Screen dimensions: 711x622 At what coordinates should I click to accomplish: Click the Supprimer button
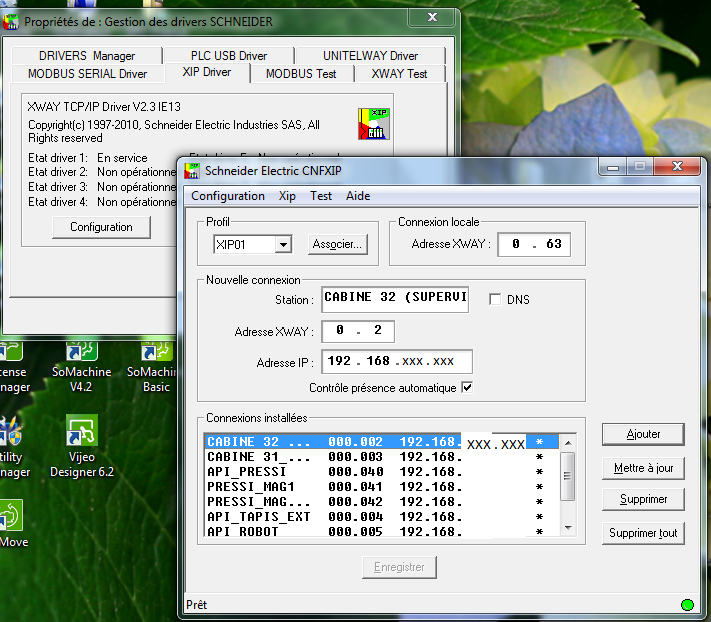coord(643,499)
